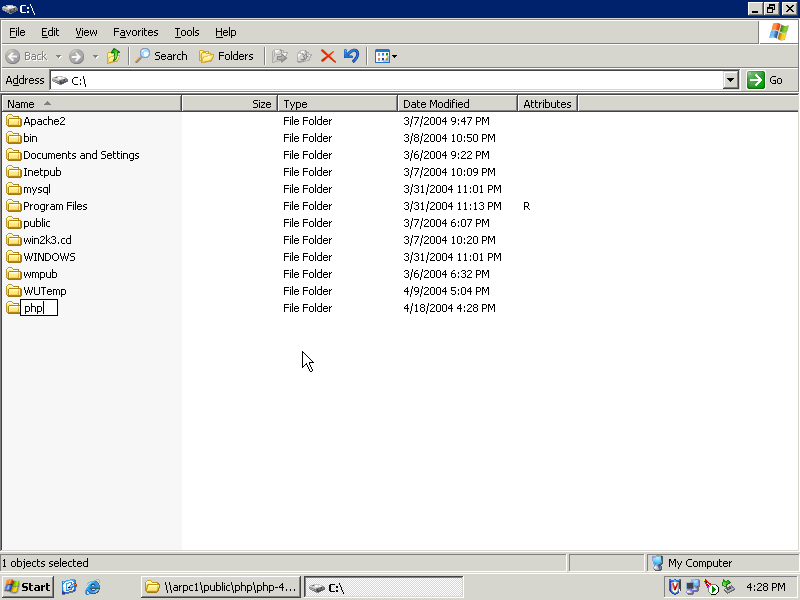Image resolution: width=800 pixels, height=600 pixels.
Task: Click the Start button
Action: (28, 587)
